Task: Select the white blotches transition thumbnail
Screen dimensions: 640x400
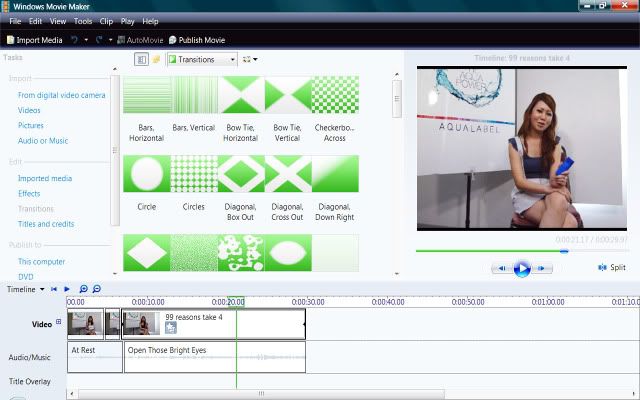Action: coord(241,253)
